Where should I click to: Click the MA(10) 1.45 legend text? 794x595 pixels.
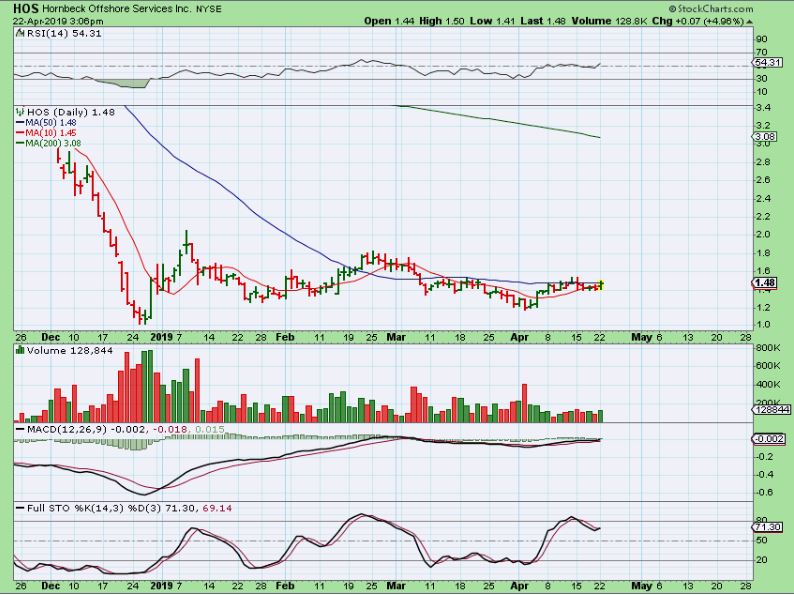click(x=51, y=133)
